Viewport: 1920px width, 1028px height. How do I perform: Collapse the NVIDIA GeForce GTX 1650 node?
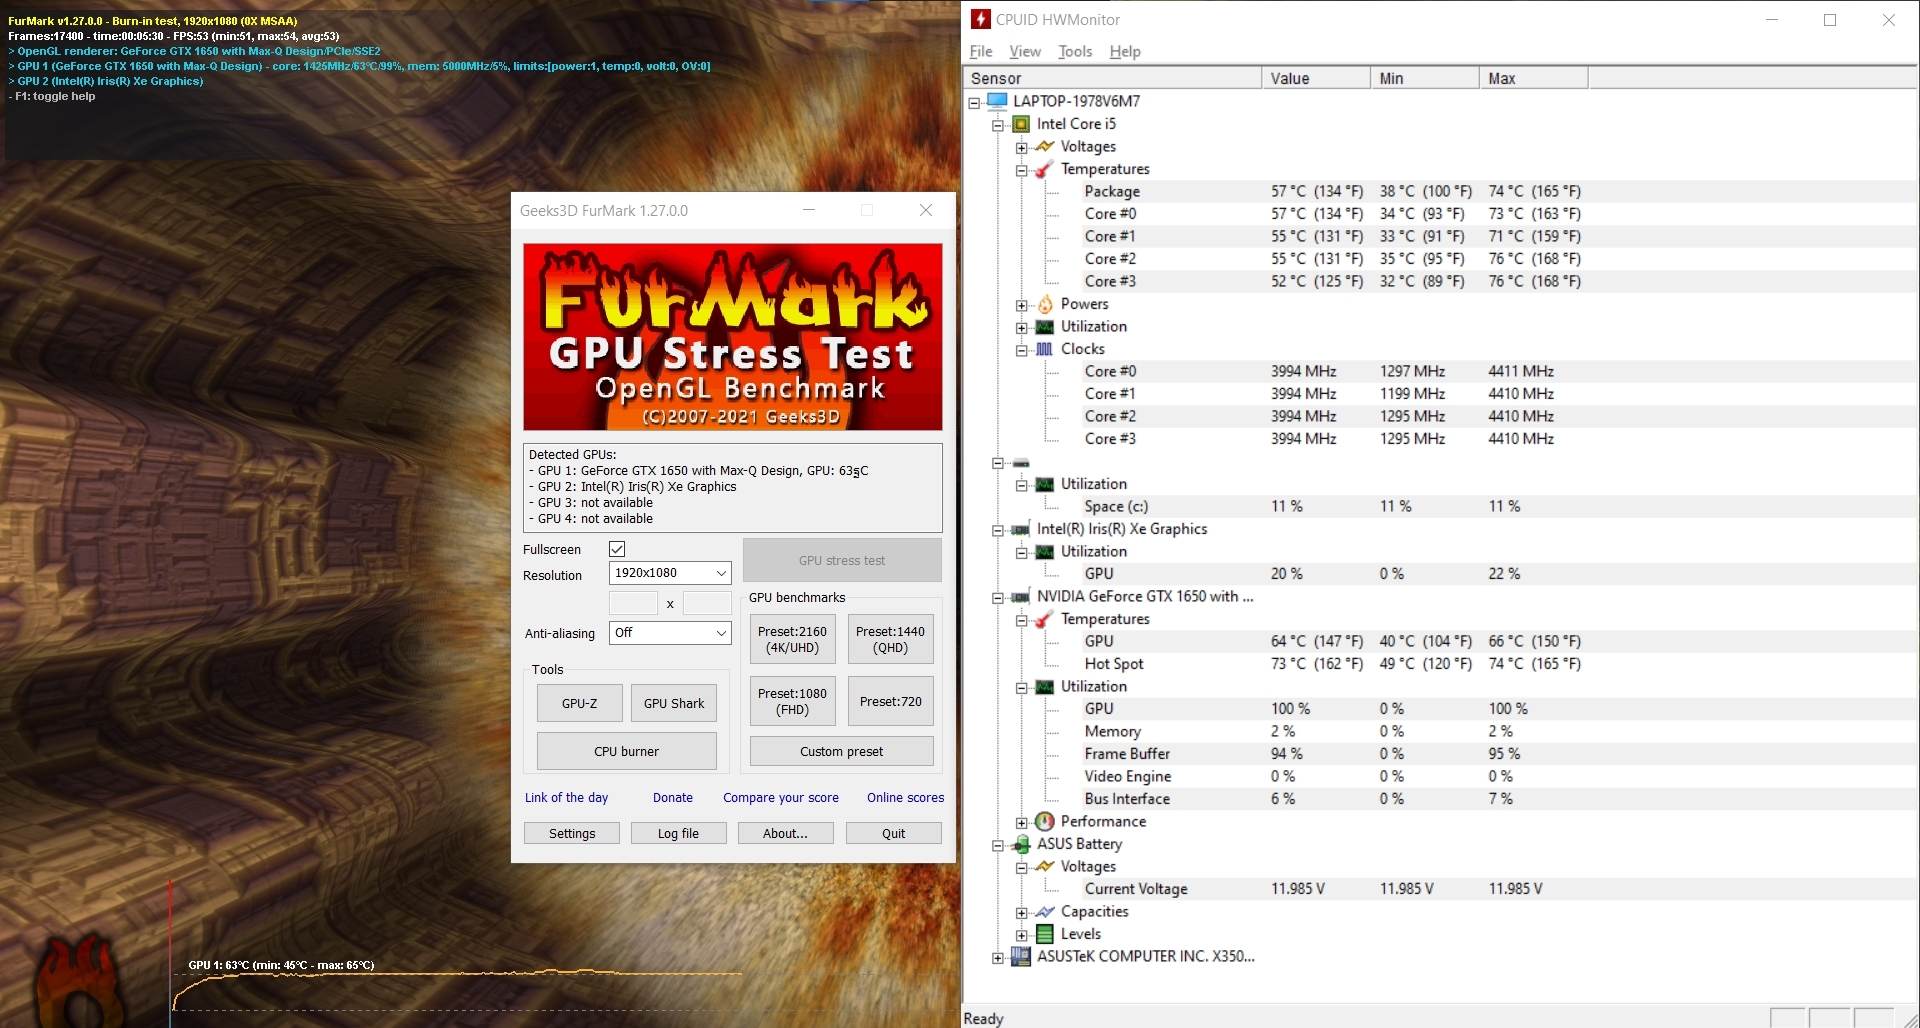pos(998,597)
